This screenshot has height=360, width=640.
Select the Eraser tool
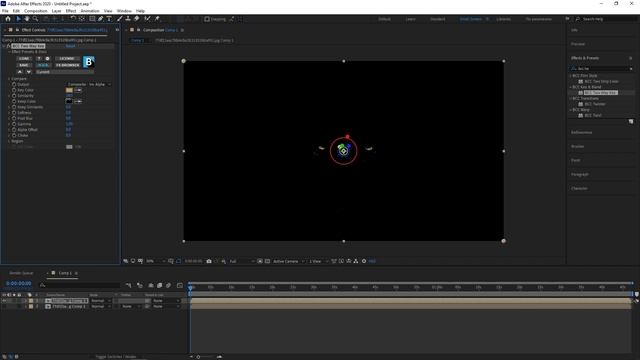[136, 19]
